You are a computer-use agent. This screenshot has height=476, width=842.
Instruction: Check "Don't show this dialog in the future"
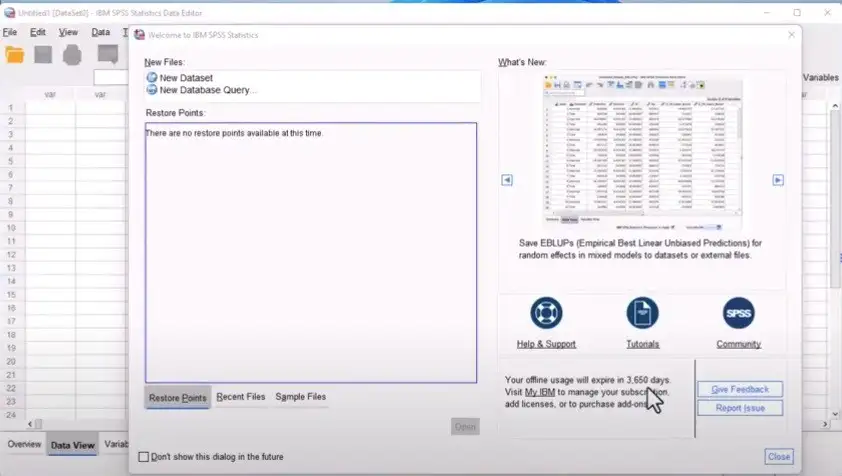tap(143, 457)
